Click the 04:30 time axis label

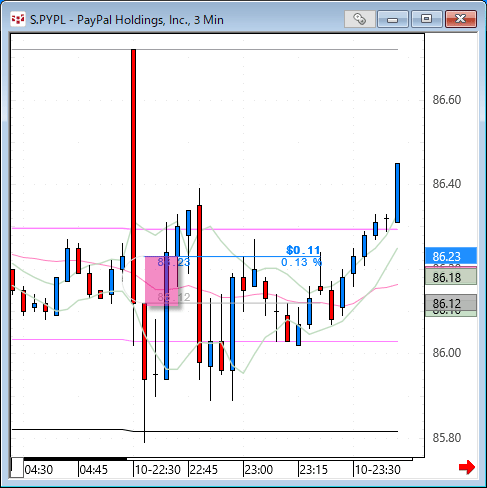39,470
